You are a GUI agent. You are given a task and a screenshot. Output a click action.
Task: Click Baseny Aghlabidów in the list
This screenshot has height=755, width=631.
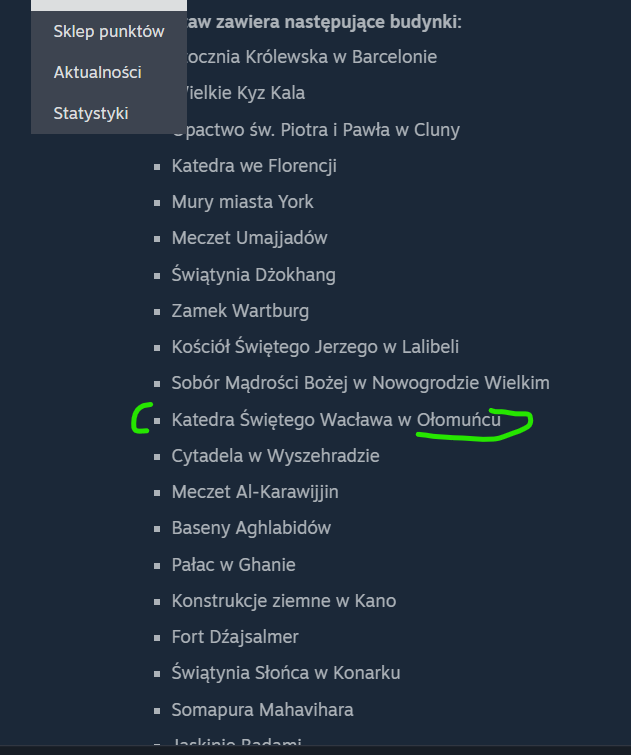[x=251, y=528]
